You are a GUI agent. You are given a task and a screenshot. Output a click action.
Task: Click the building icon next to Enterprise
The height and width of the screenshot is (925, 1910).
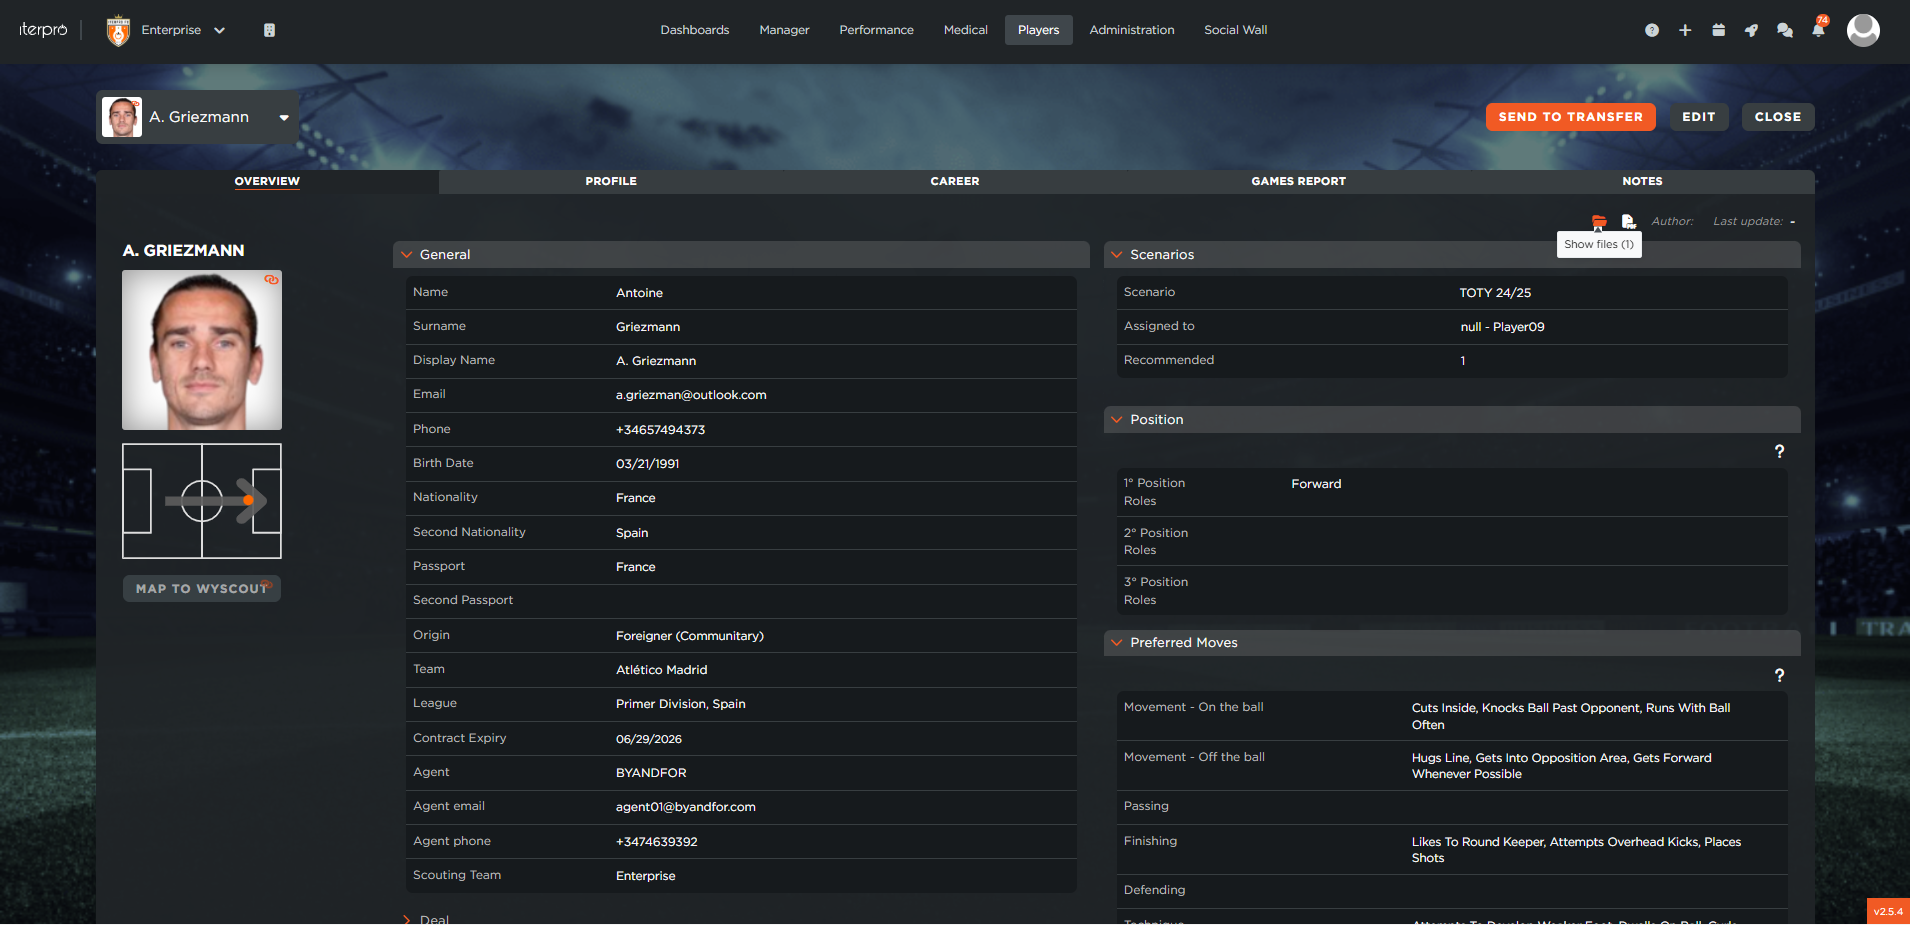[x=269, y=30]
